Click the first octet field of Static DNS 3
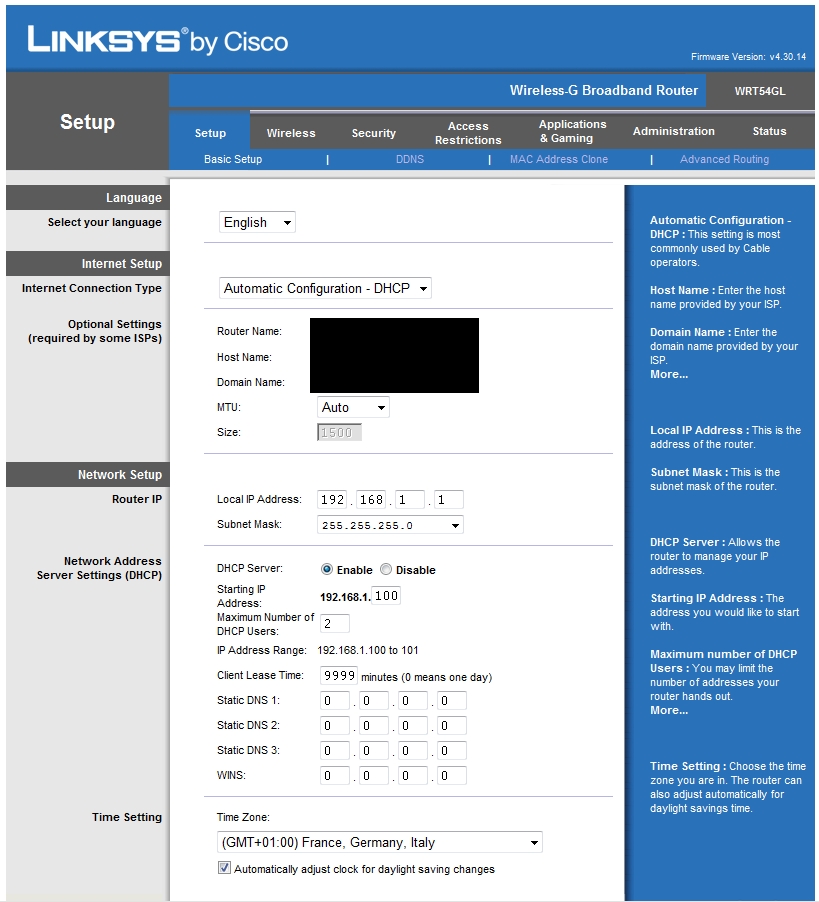This screenshot has width=819, height=902. [335, 751]
